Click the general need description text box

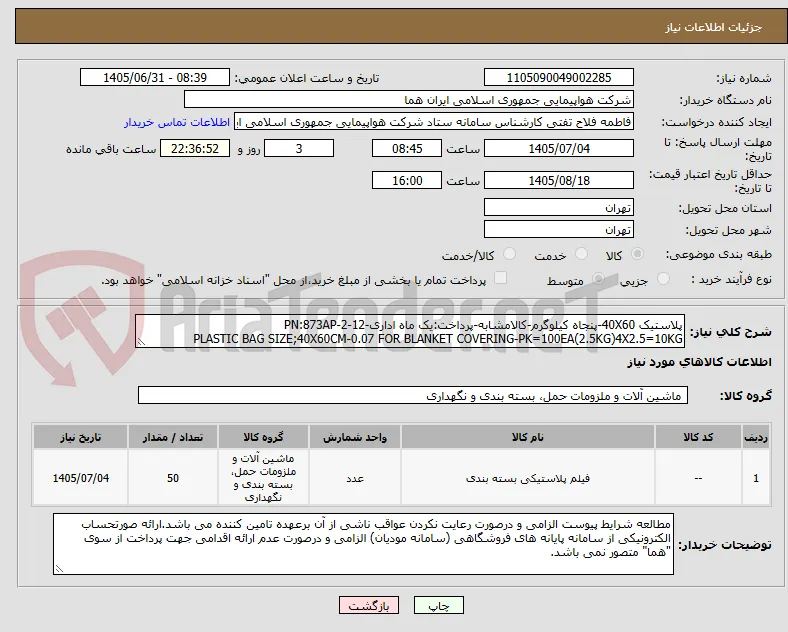[410, 332]
